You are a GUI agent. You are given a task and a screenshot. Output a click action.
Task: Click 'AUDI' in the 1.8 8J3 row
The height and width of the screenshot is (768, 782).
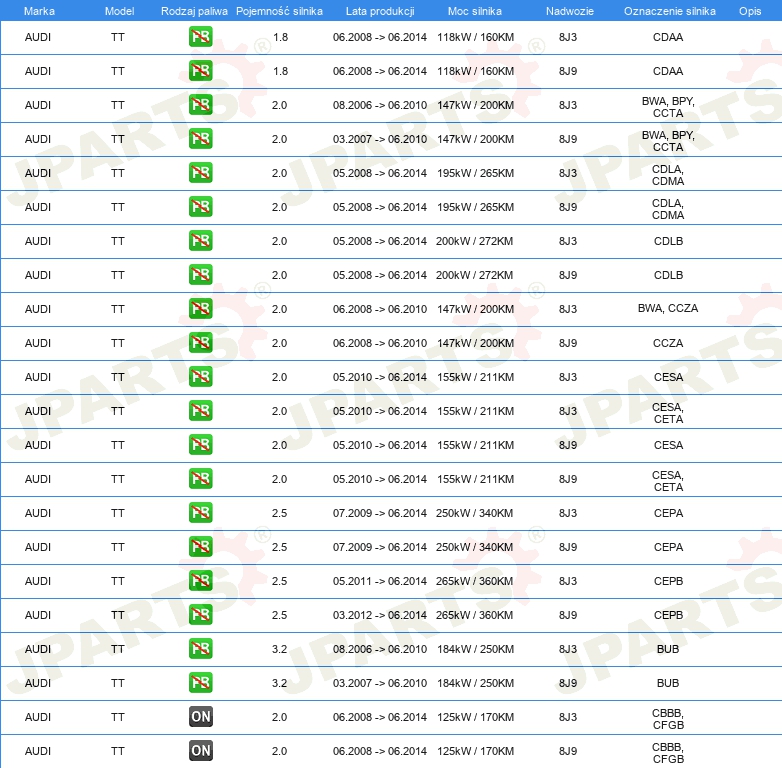[x=38, y=37]
